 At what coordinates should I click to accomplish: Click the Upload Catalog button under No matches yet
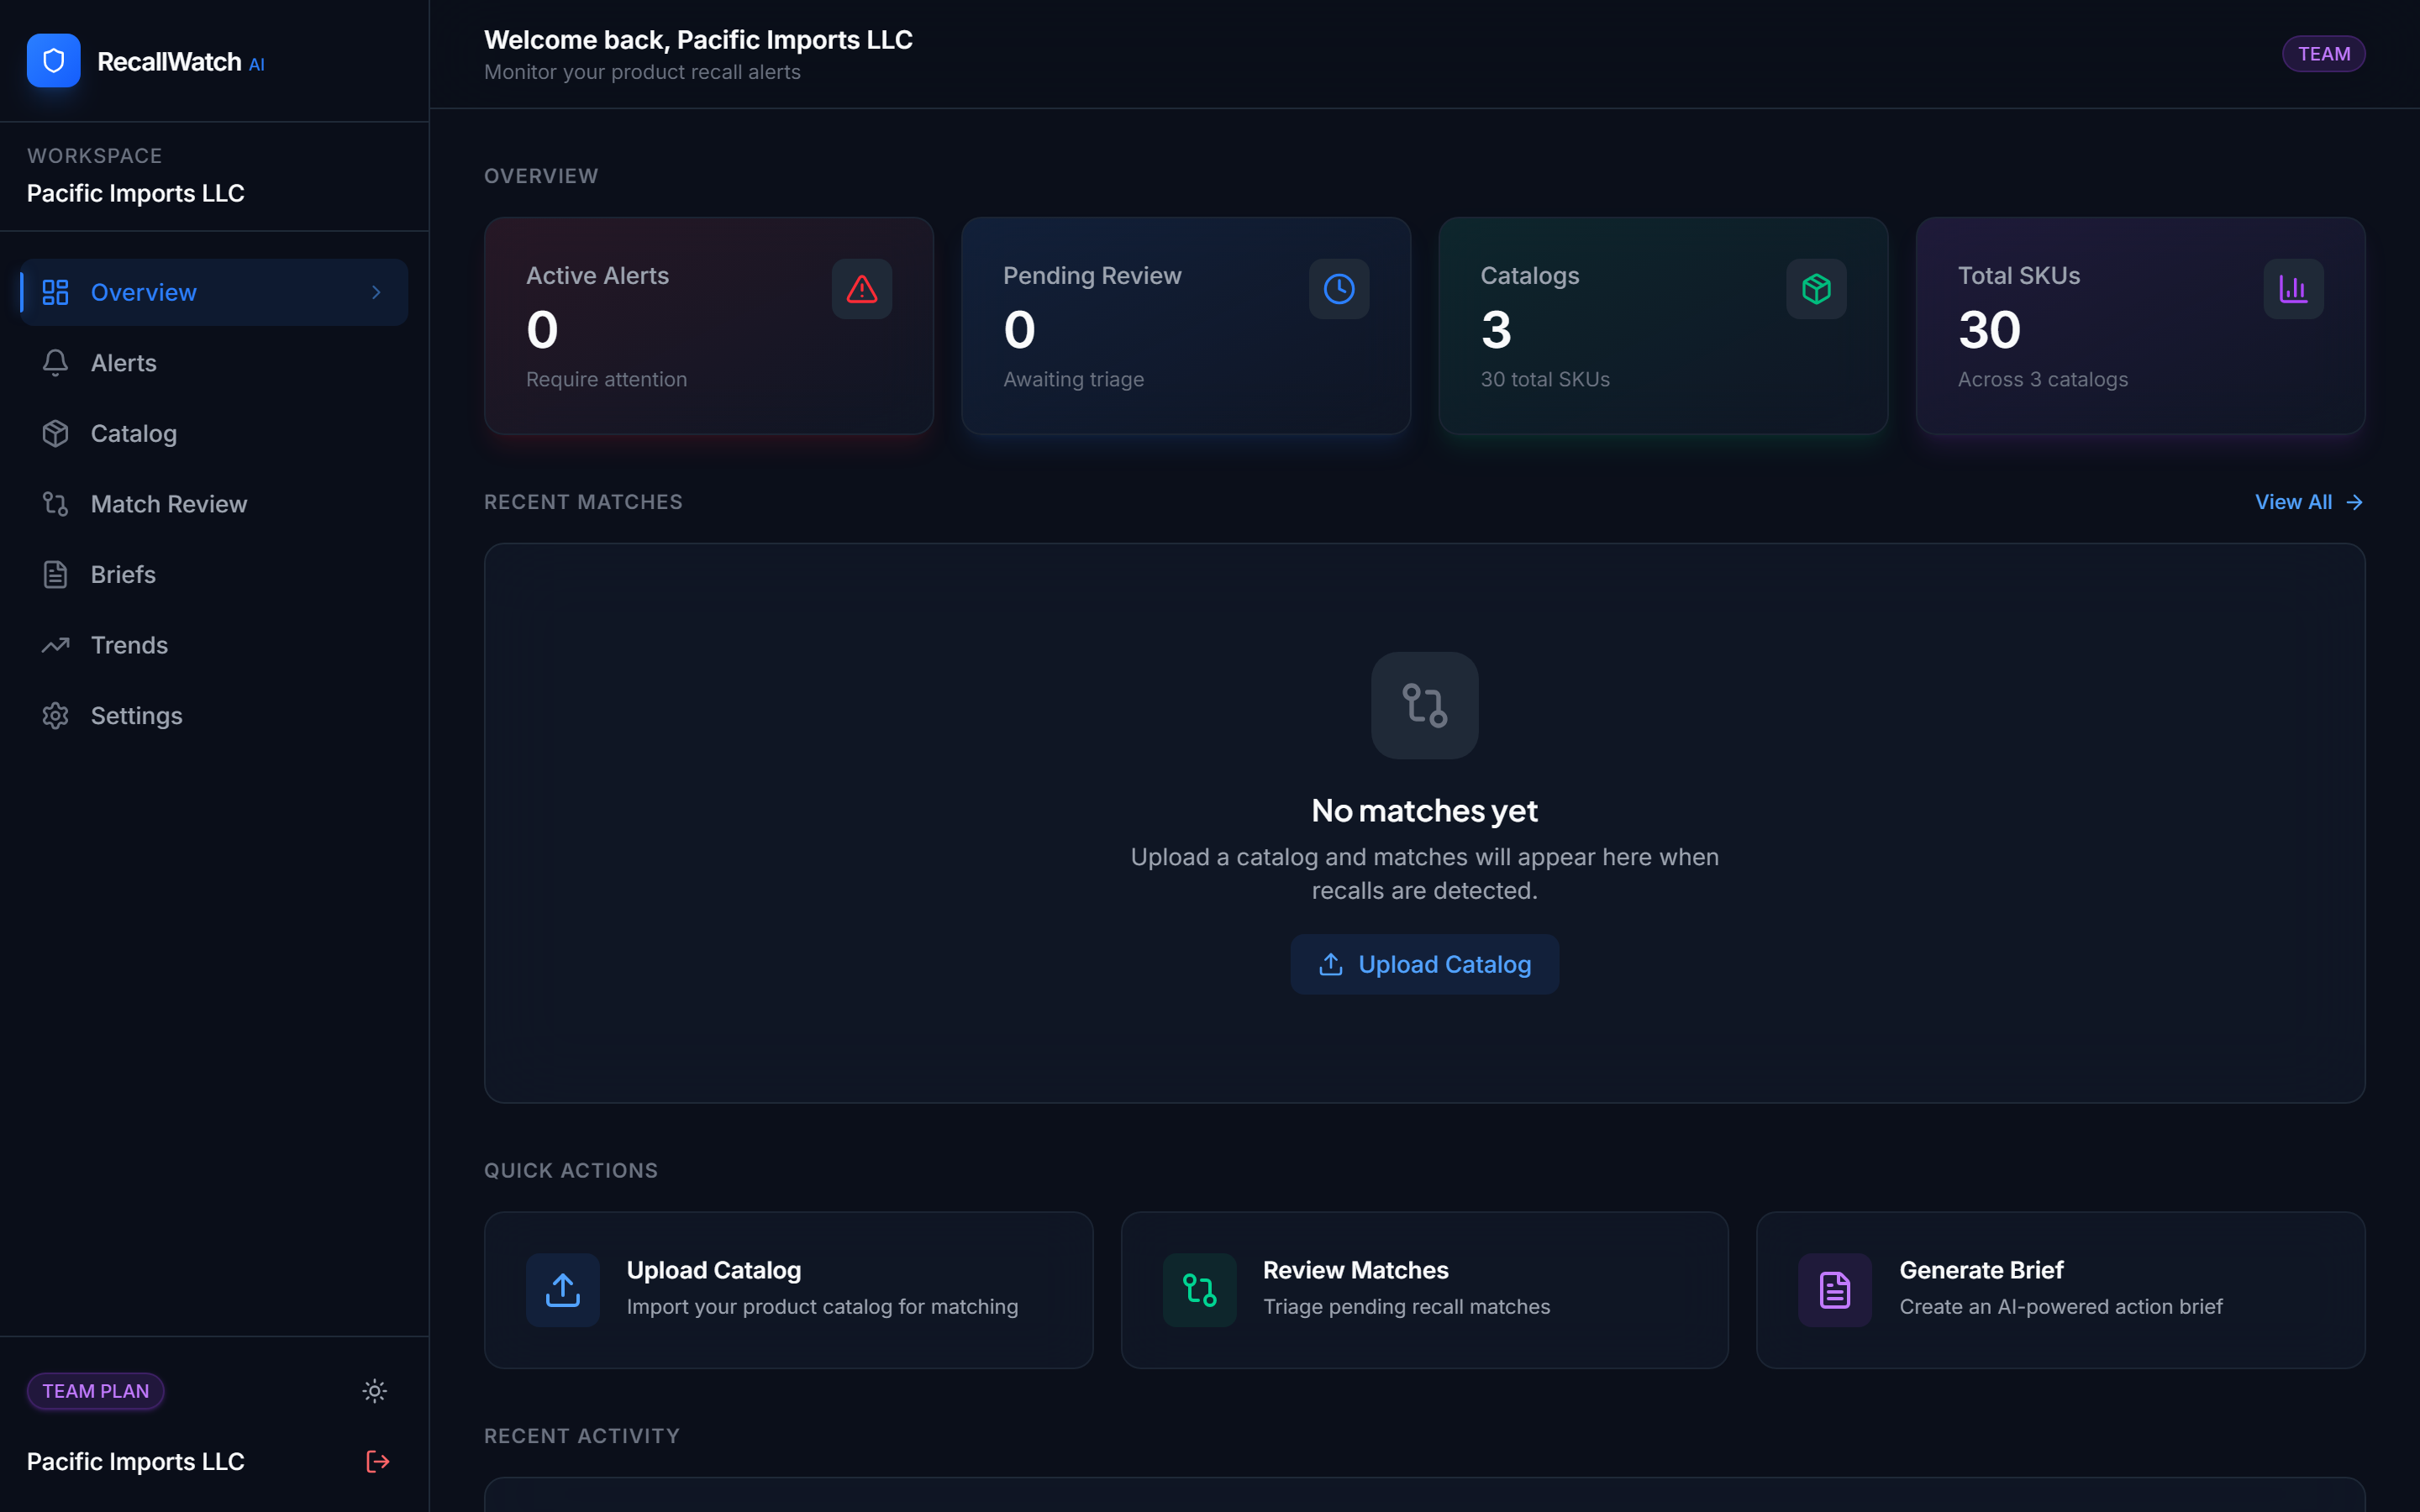[x=1424, y=963]
